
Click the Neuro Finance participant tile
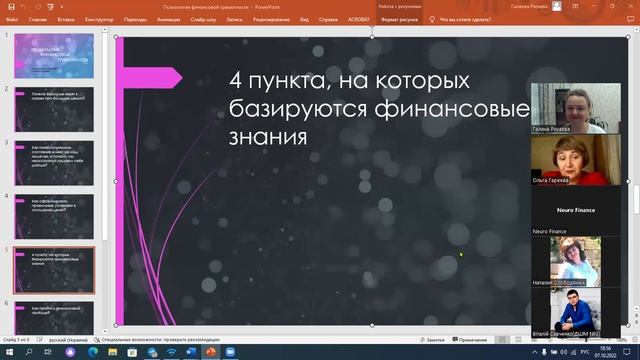coord(576,211)
